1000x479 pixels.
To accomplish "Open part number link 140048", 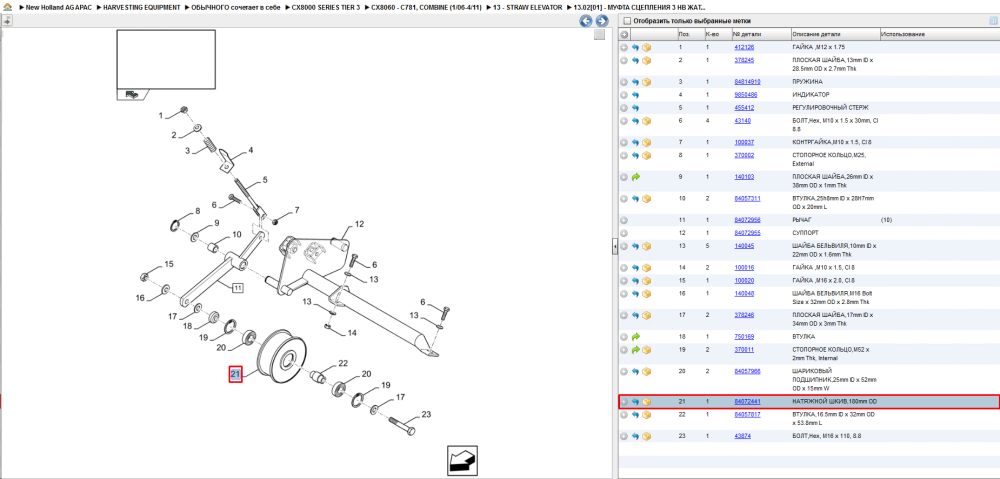I will tap(744, 293).
